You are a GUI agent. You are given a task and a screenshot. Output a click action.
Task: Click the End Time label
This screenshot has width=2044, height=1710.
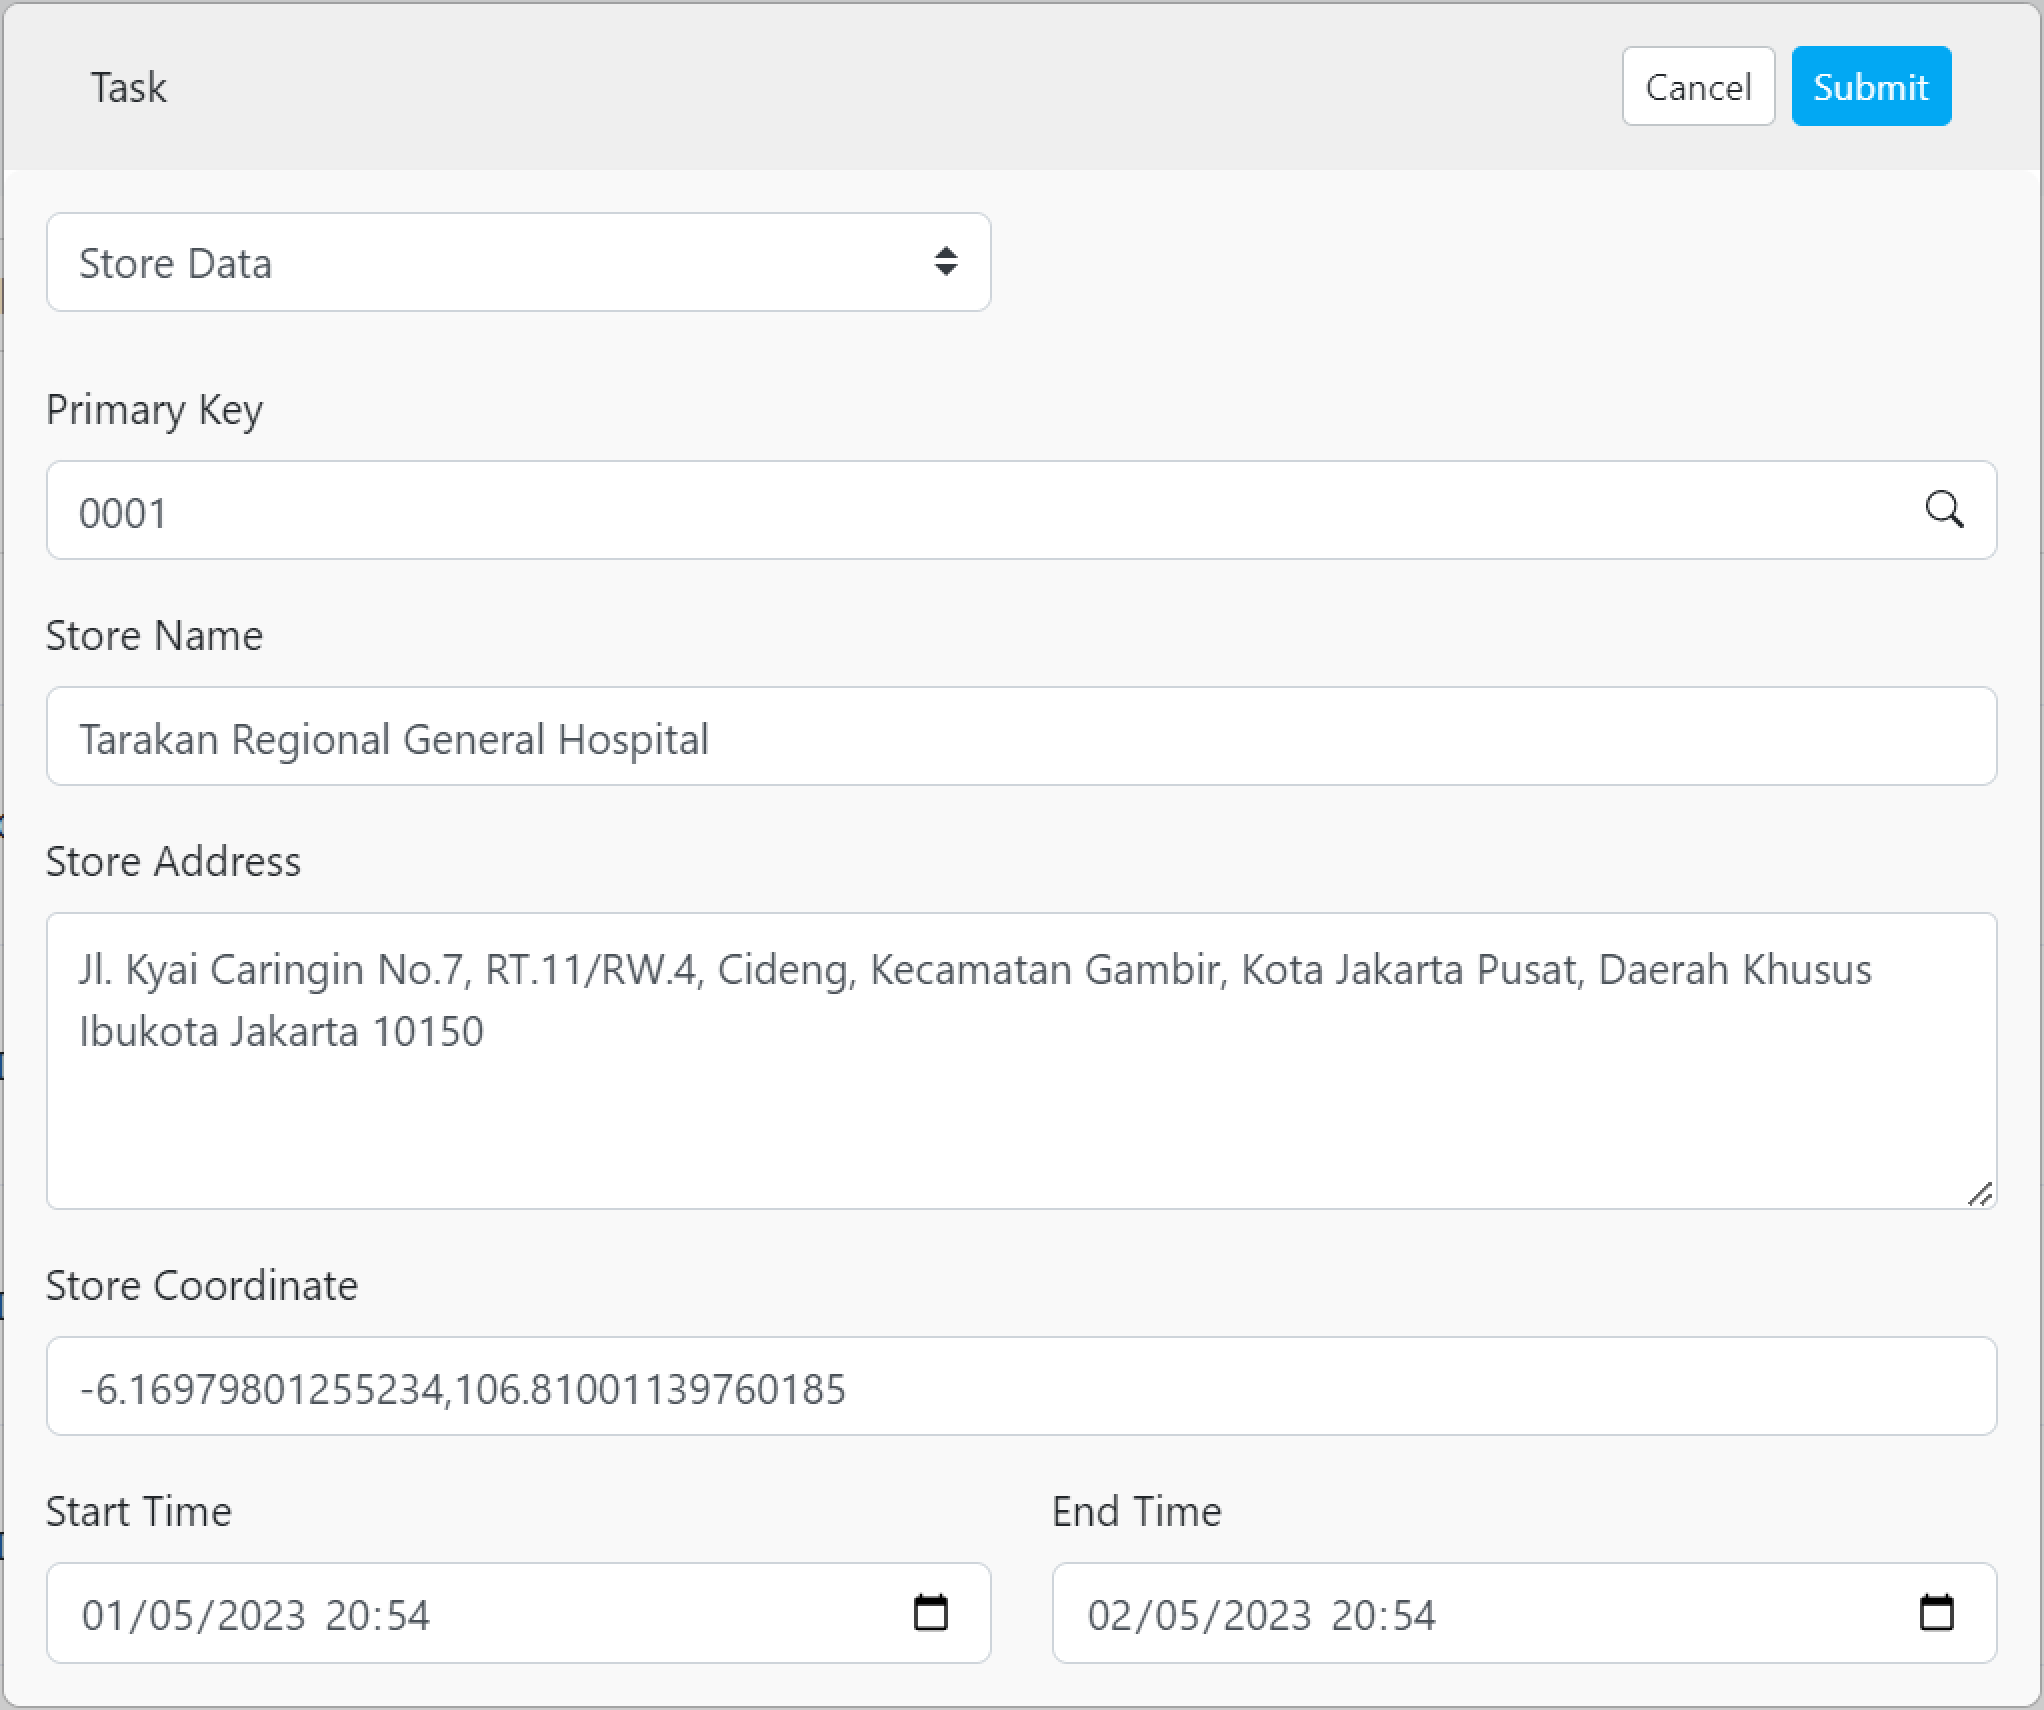click(1135, 1512)
